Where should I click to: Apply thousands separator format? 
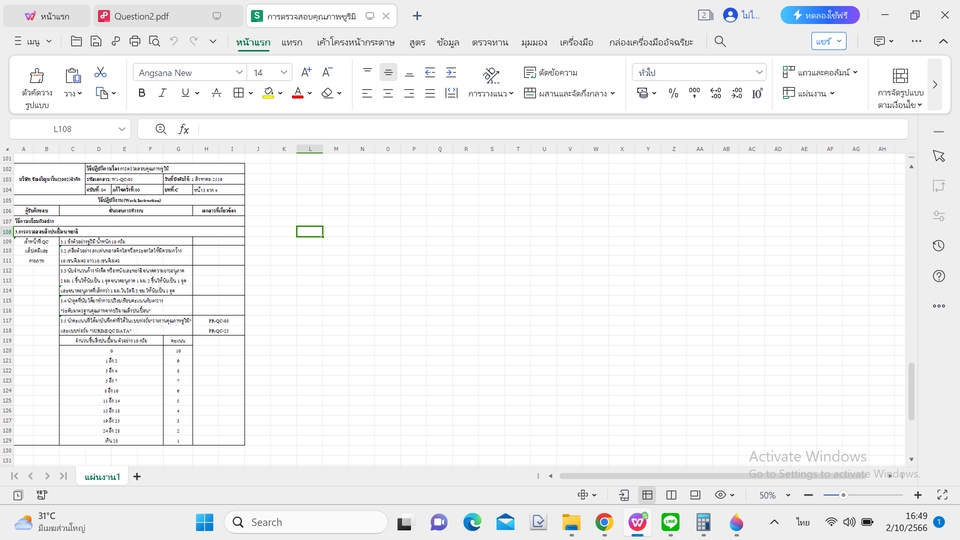coord(694,93)
